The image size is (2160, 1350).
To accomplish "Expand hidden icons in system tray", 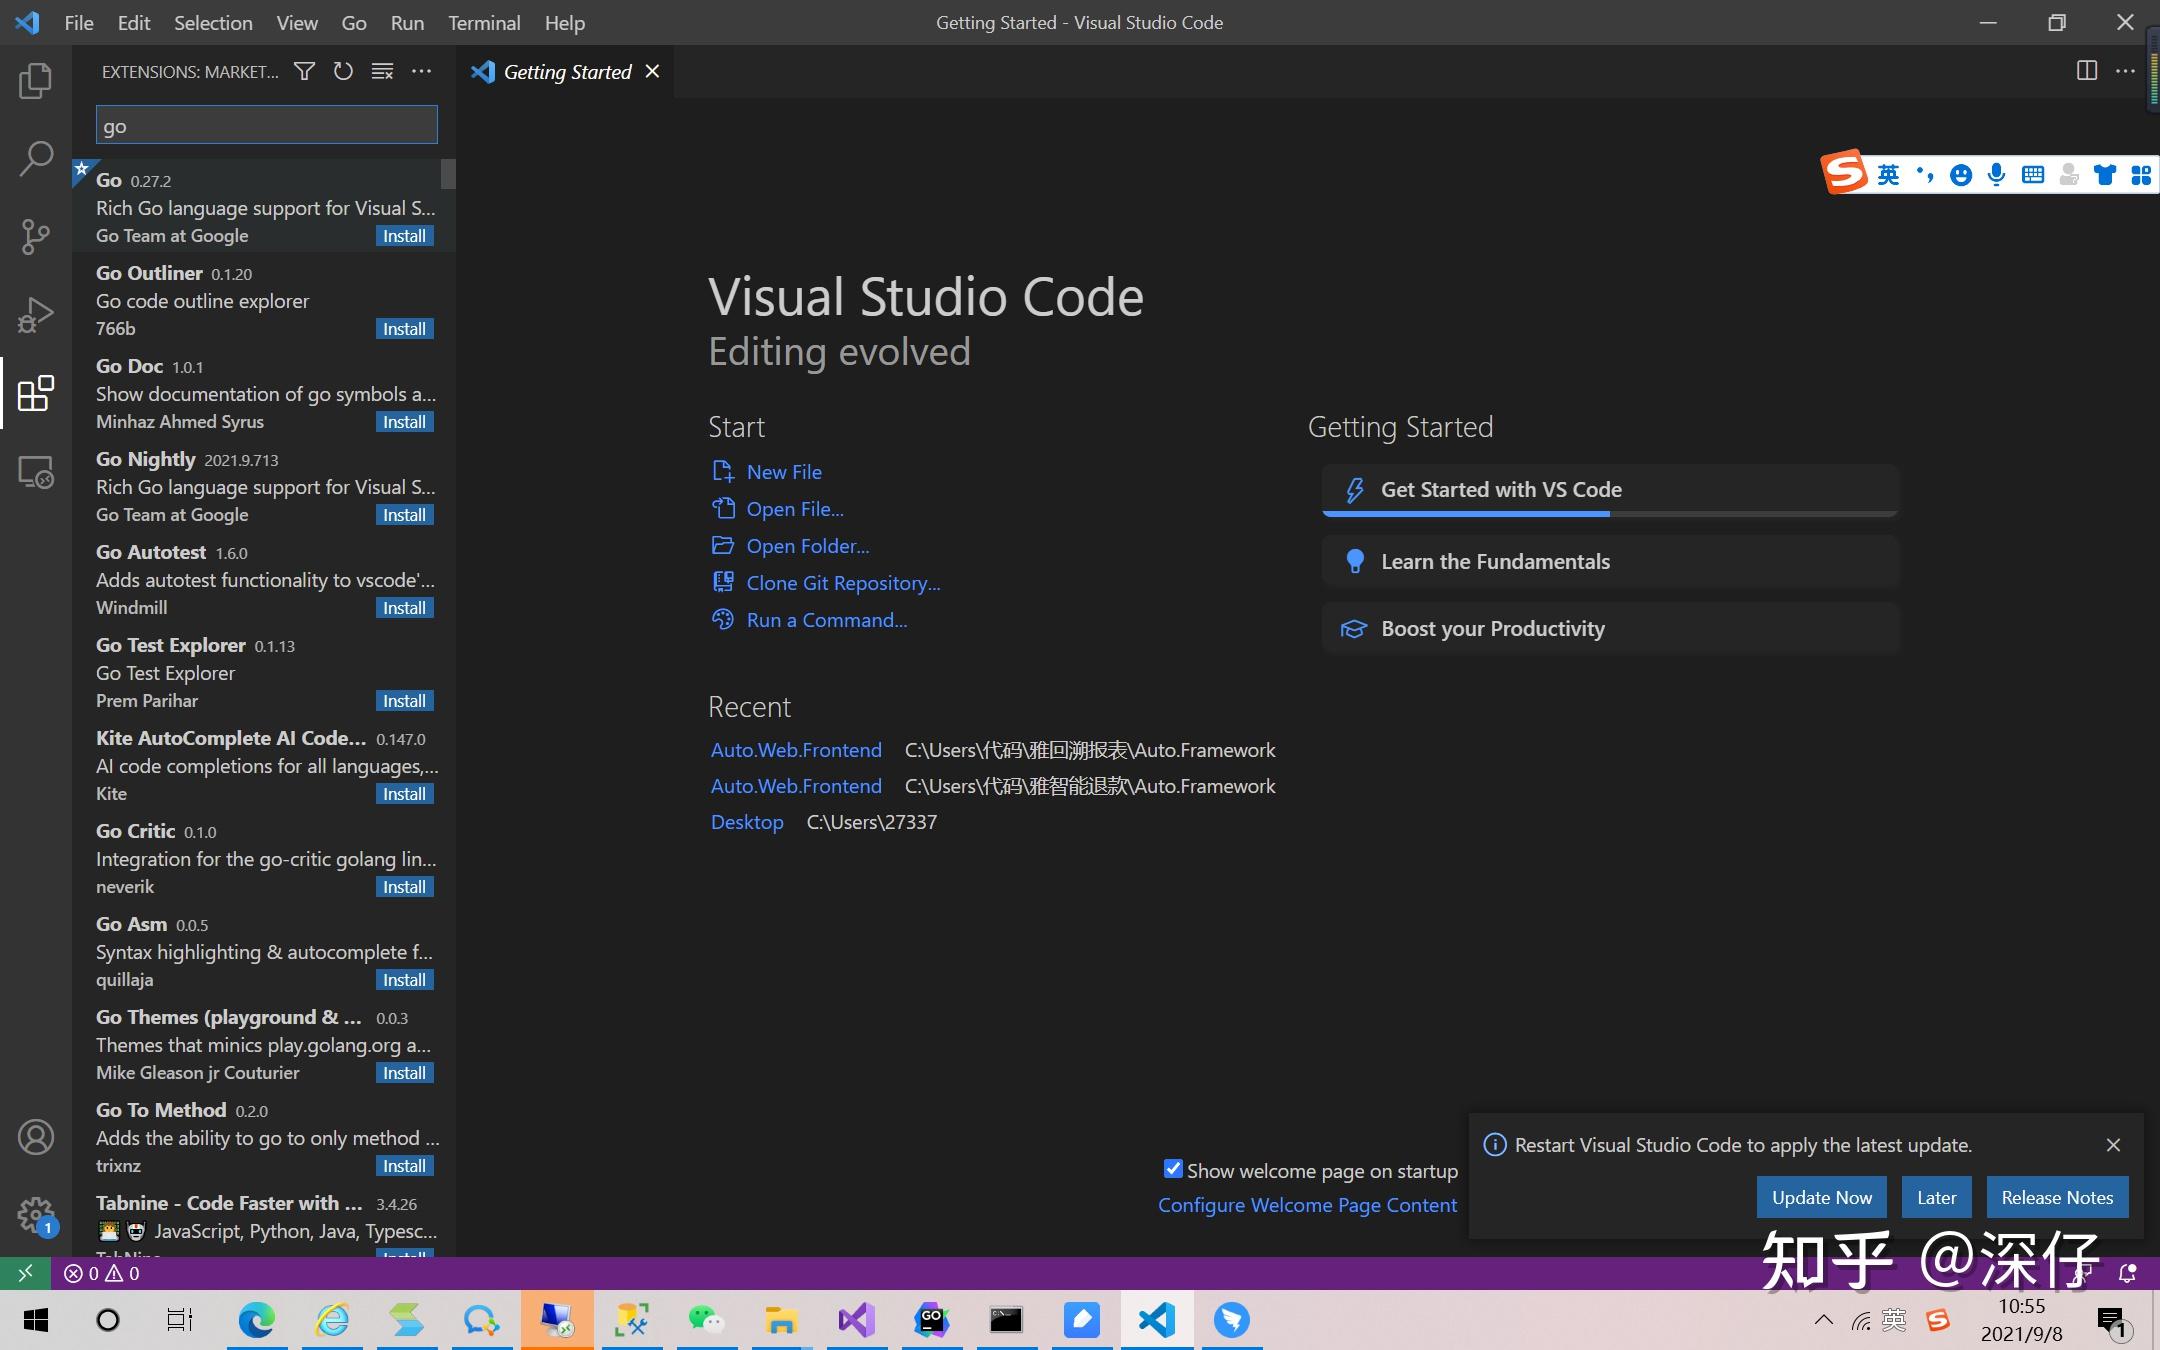I will click(x=1826, y=1318).
